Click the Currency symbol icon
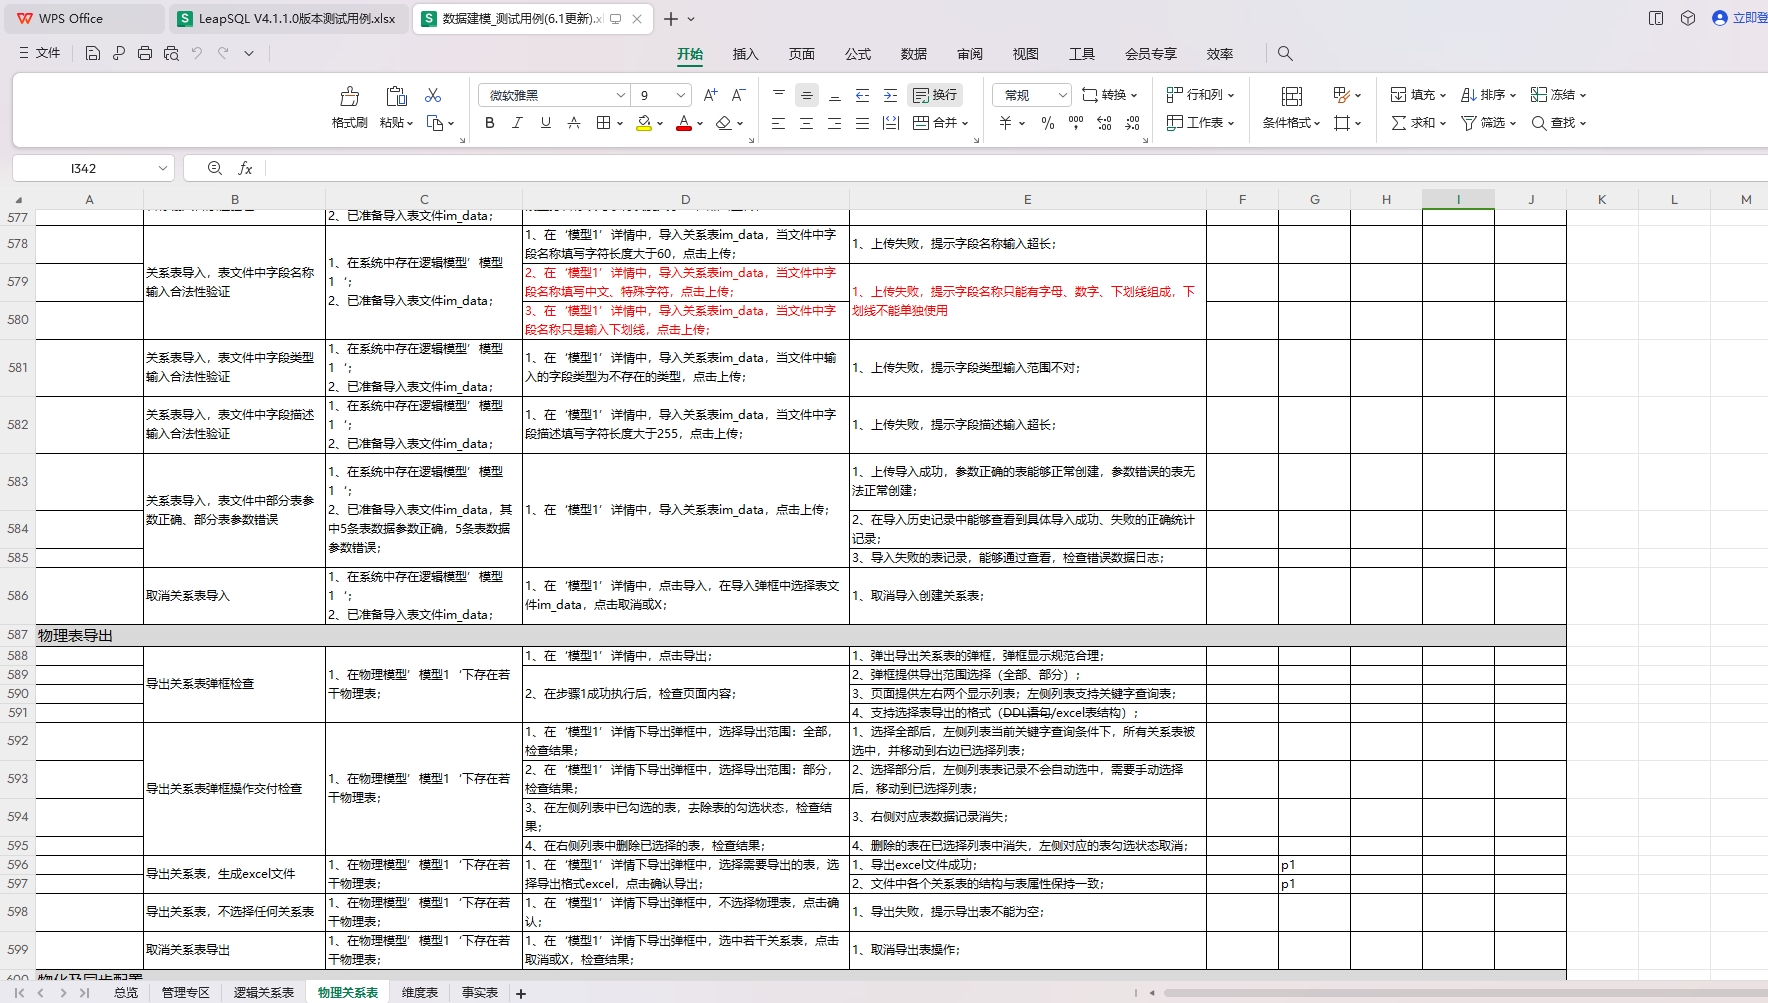 1006,123
